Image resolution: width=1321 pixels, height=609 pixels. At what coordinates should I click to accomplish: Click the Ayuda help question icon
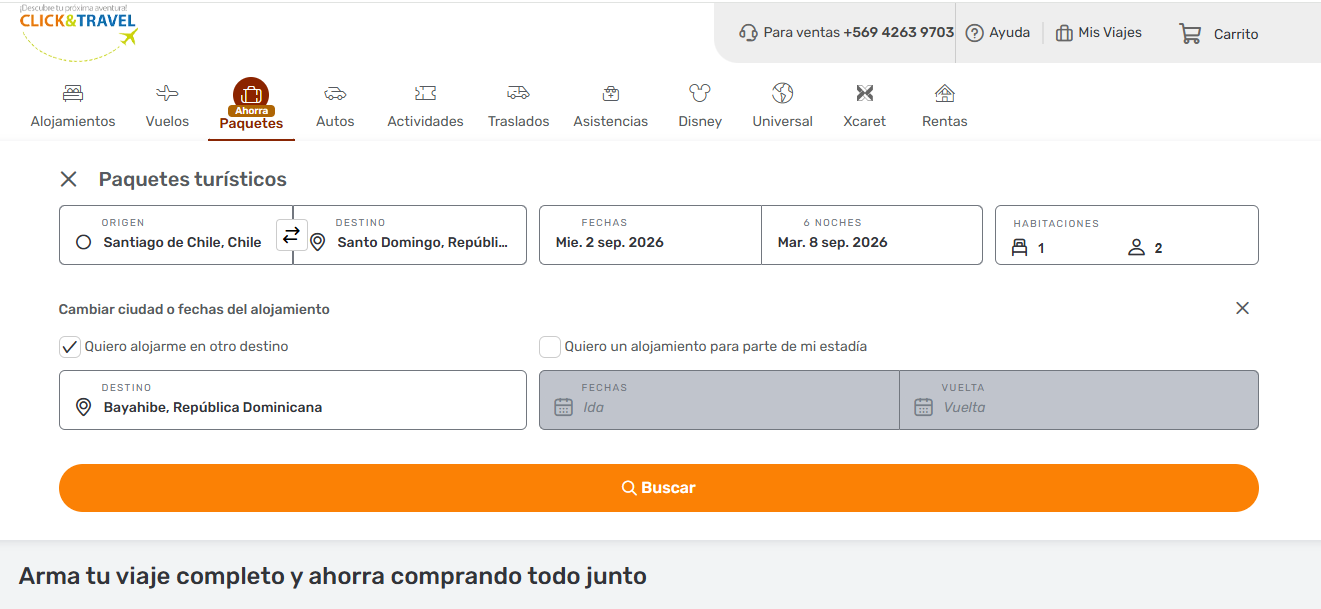[x=974, y=33]
